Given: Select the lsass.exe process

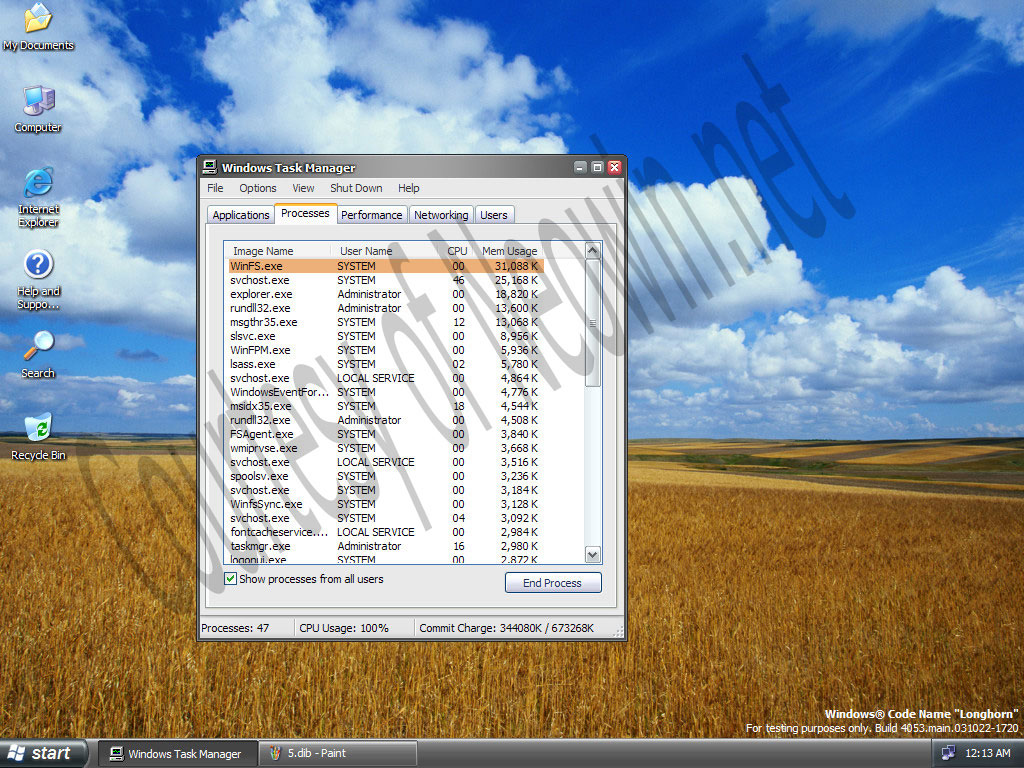Looking at the screenshot, I should (385, 364).
